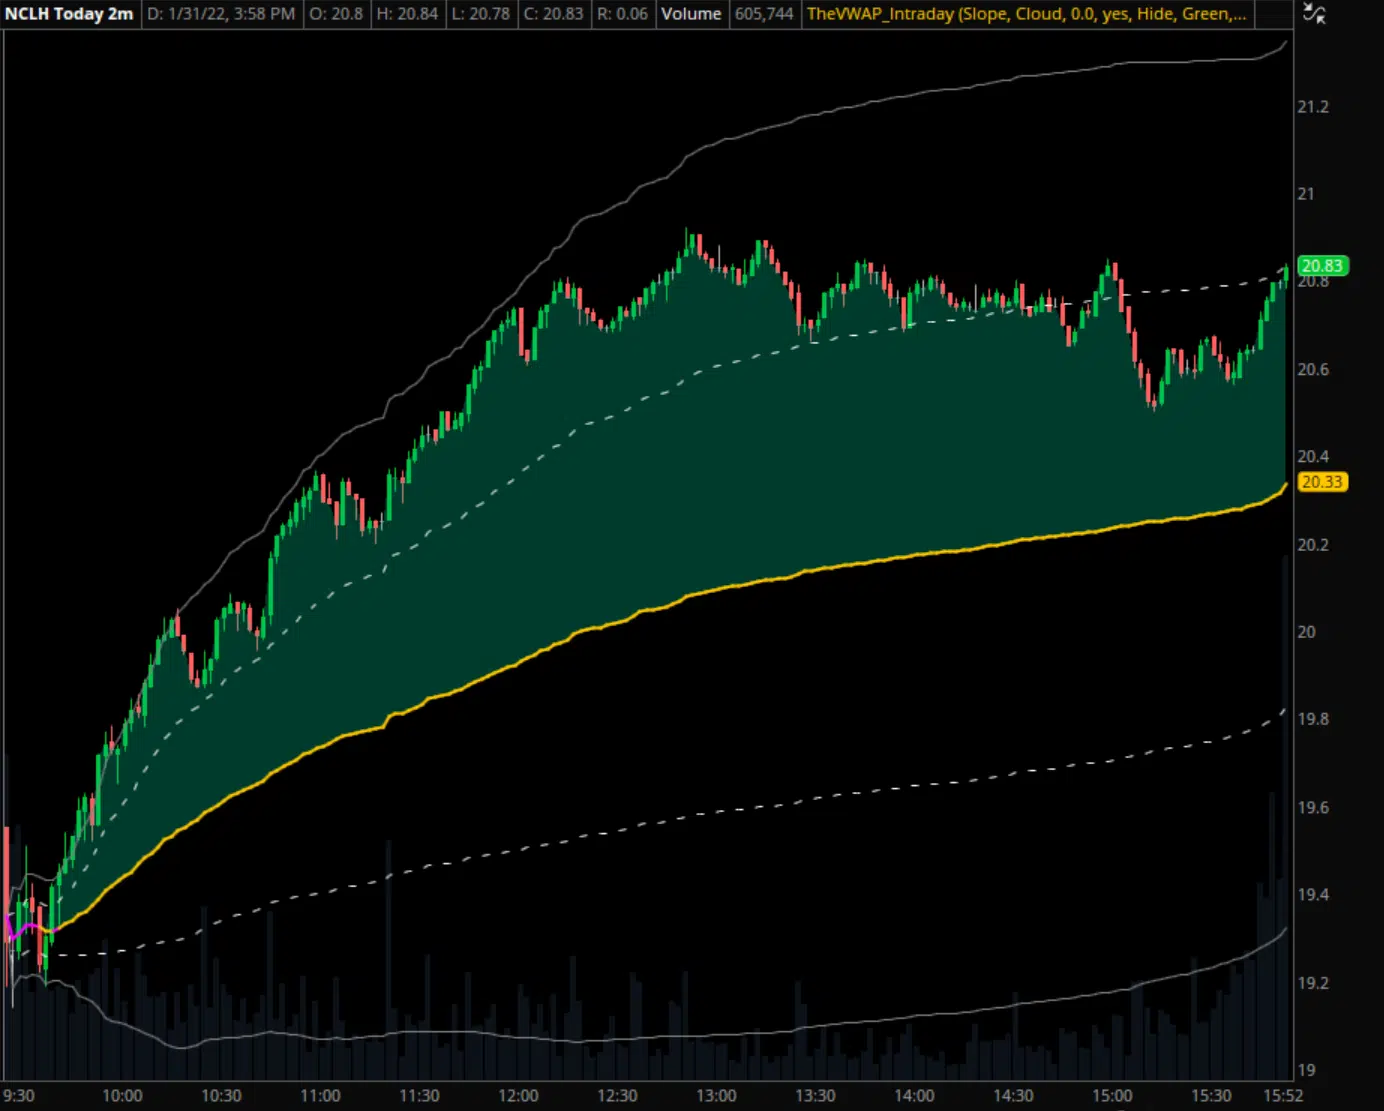Click the 13:30 time axis label
Screen dimensions: 1384x1111
(x=815, y=1096)
